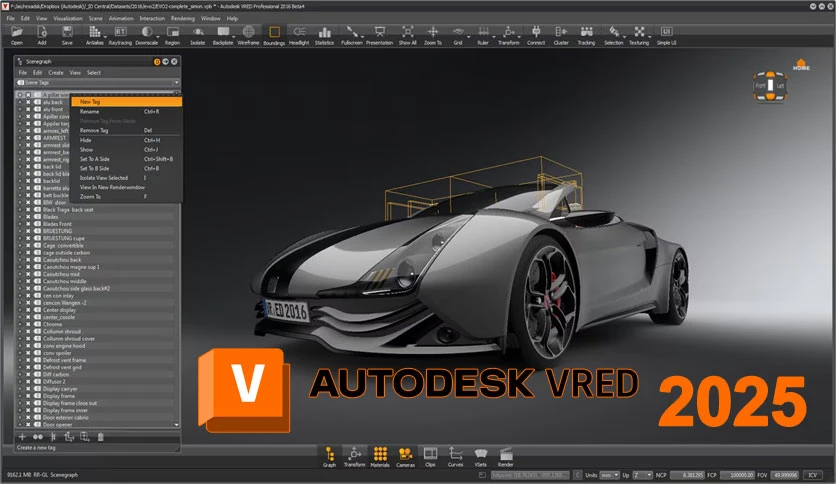Click the Zoom To toolbar icon
The image size is (836, 484).
(x=432, y=32)
